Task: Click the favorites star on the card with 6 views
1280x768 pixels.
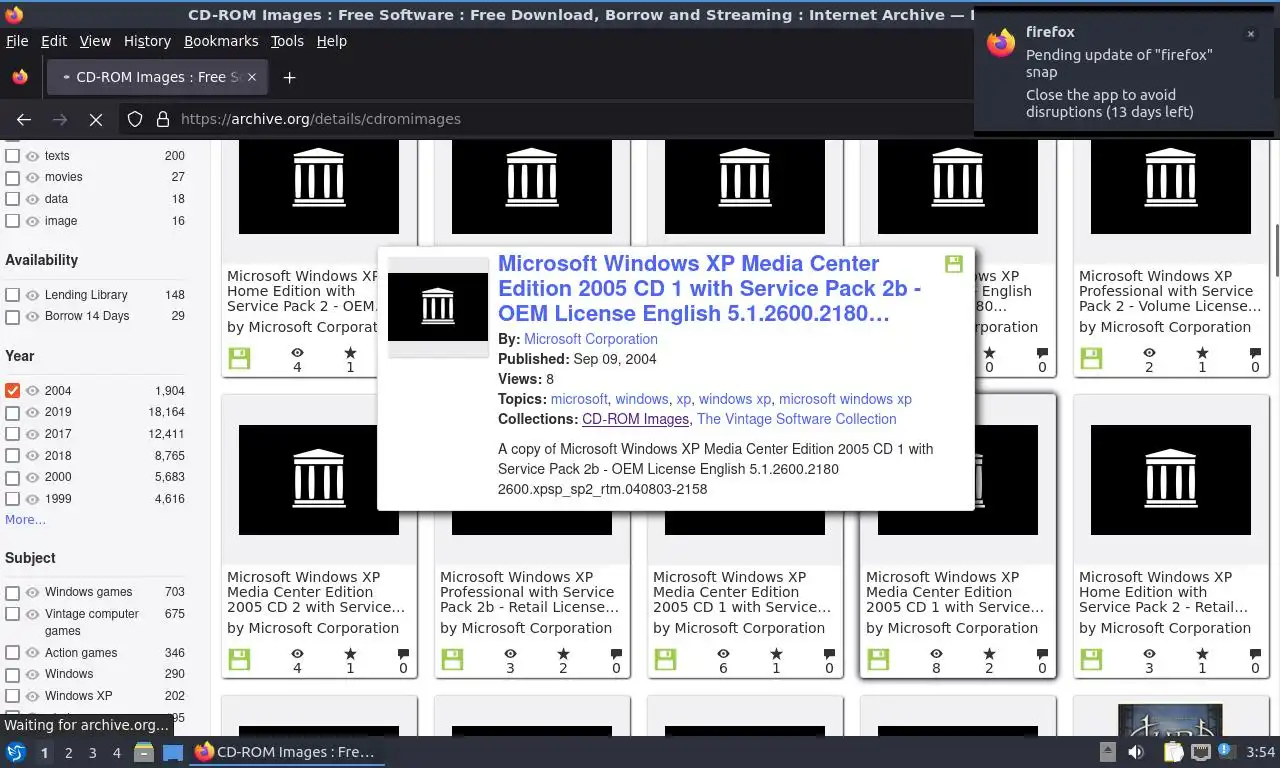Action: pyautogui.click(x=776, y=654)
